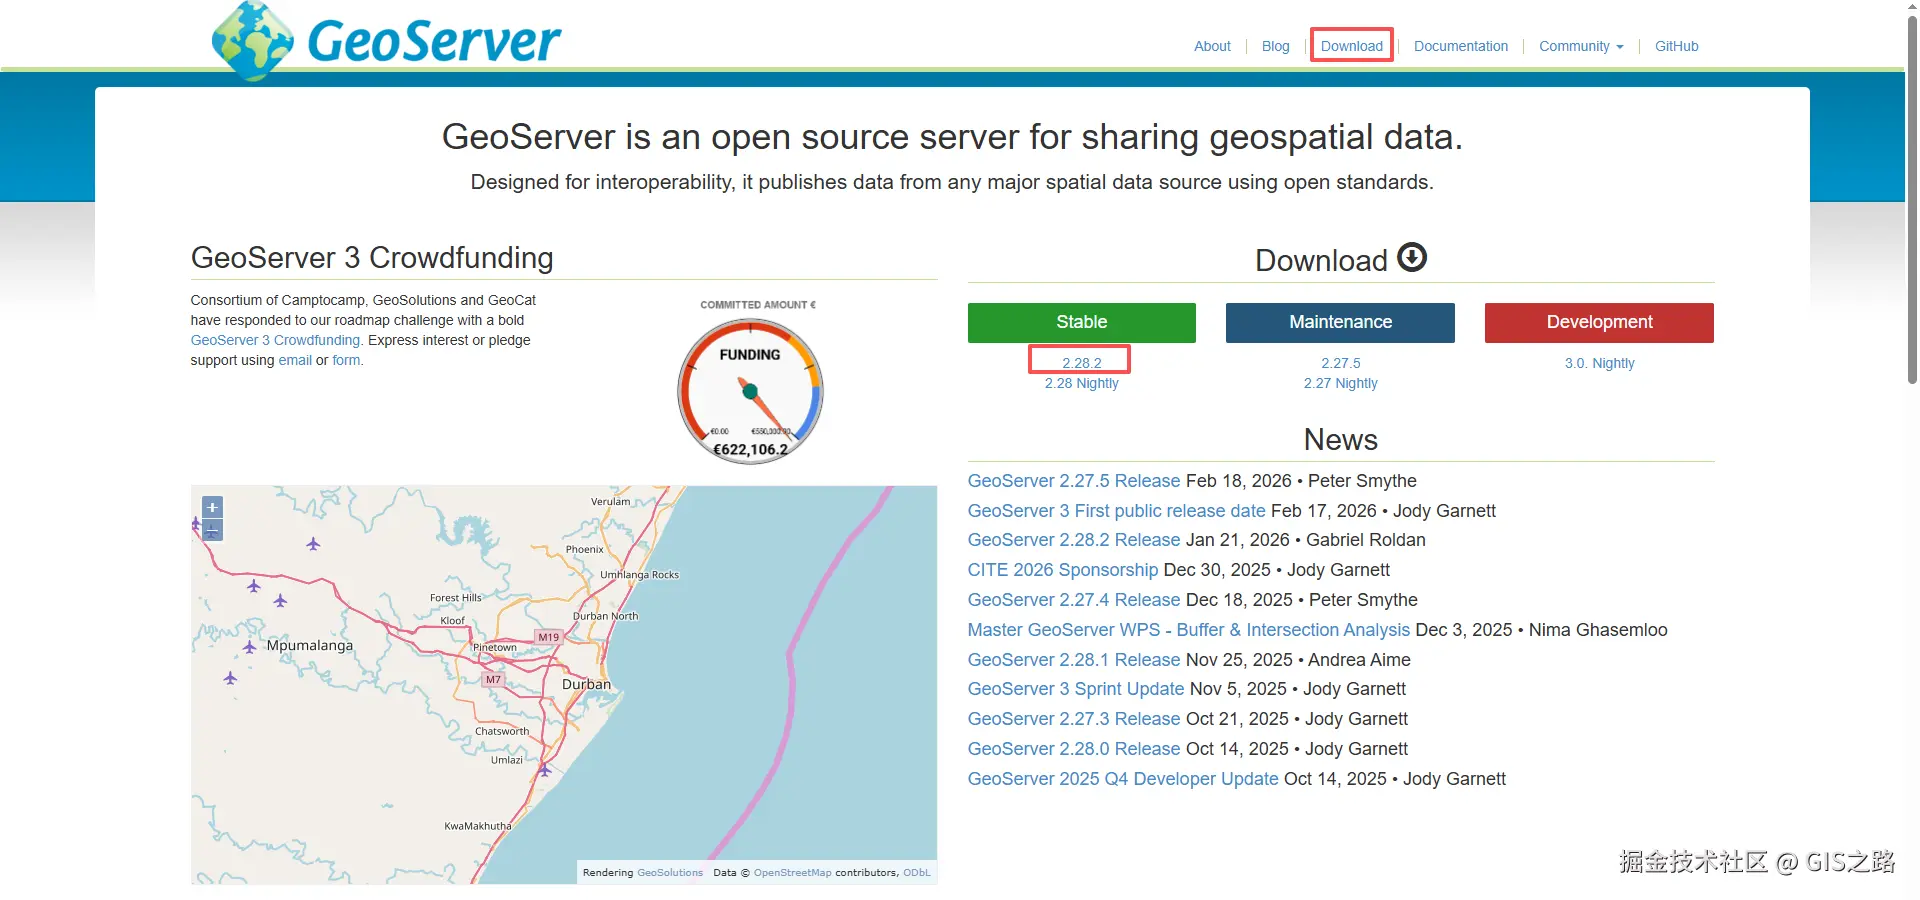Click the email link for pledge support
This screenshot has width=1920, height=900.
295,360
